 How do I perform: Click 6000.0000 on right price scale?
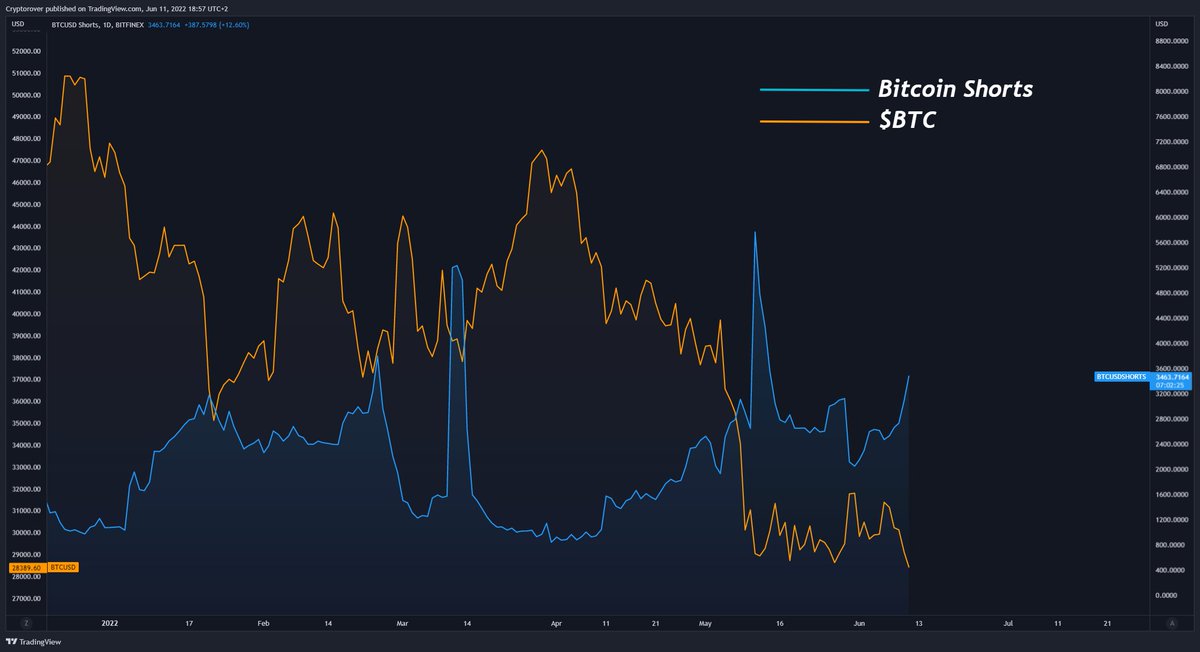coord(1170,217)
